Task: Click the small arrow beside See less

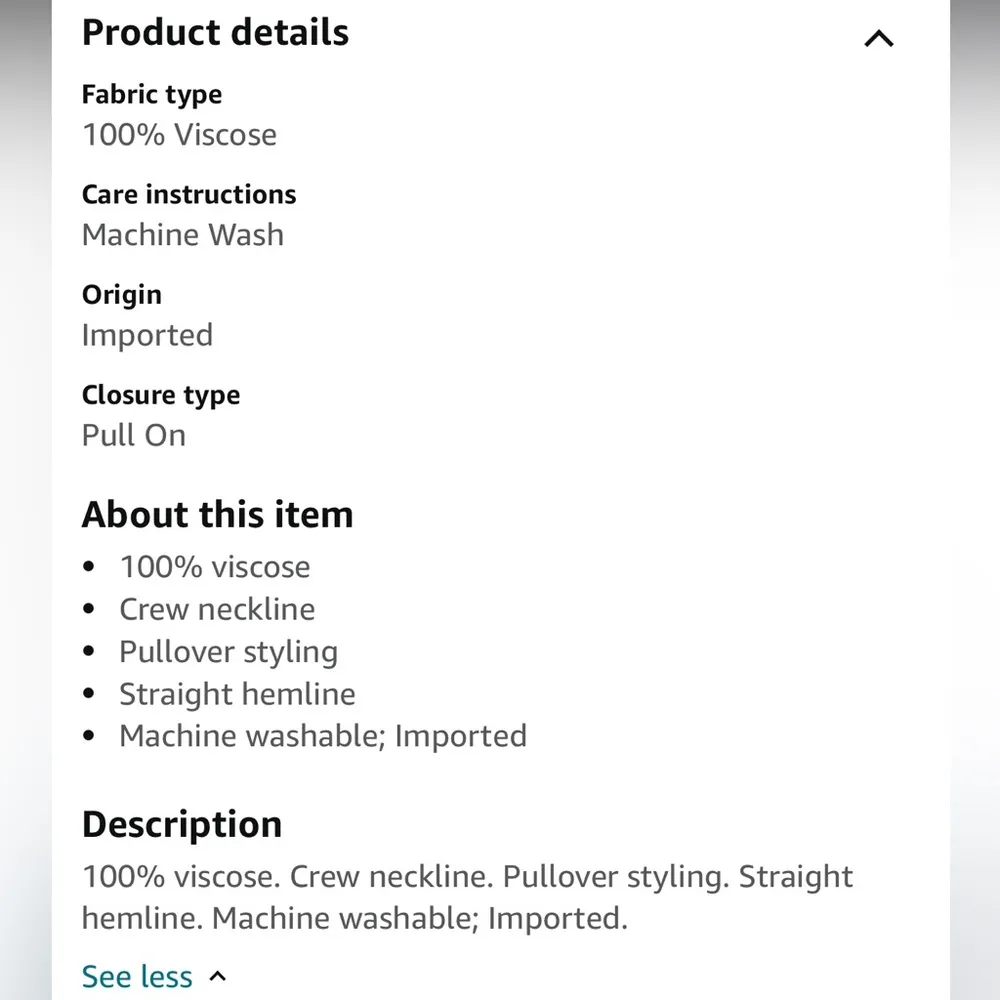Action: [x=219, y=977]
